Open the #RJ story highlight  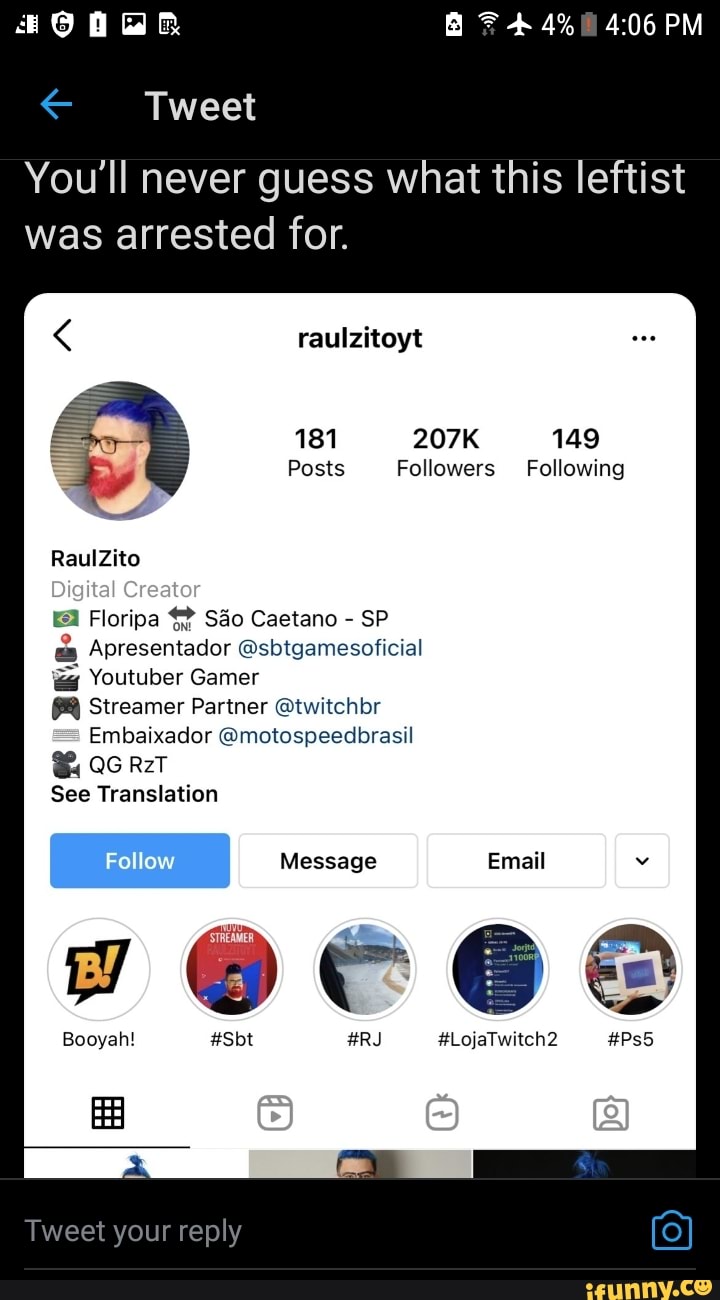365,969
